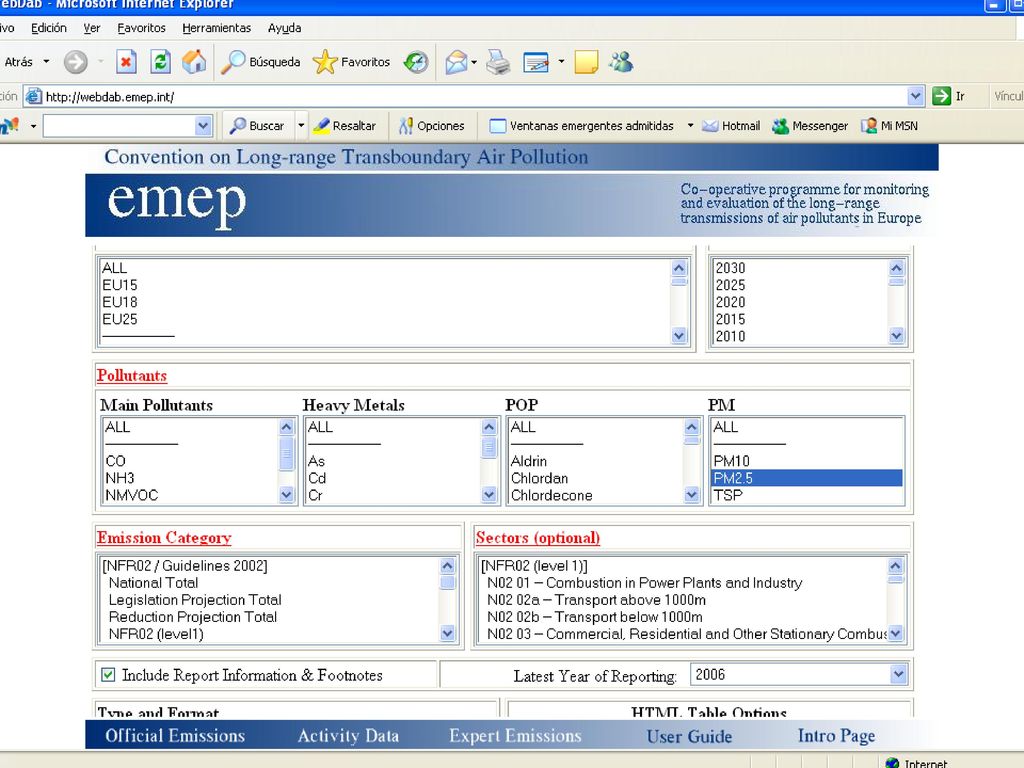The image size is (1024, 768).
Task: Toggle Include Report Information & Footnotes checkbox
Action: click(x=108, y=675)
